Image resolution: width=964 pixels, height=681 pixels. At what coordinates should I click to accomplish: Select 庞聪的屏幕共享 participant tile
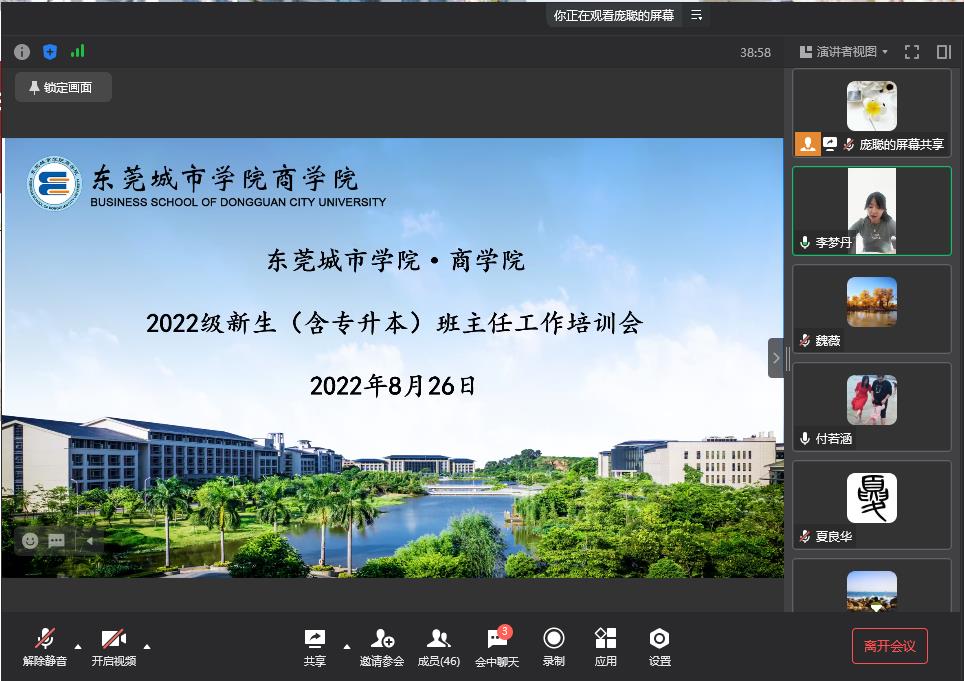(x=872, y=113)
